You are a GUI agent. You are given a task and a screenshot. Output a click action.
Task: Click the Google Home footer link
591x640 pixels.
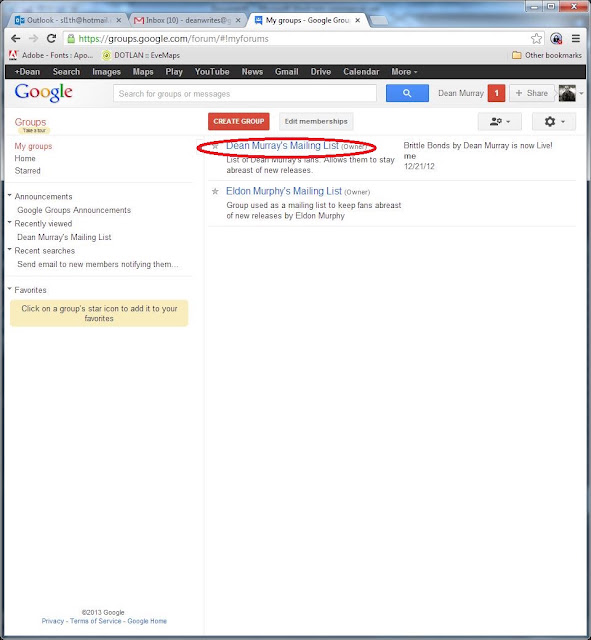pyautogui.click(x=147, y=621)
